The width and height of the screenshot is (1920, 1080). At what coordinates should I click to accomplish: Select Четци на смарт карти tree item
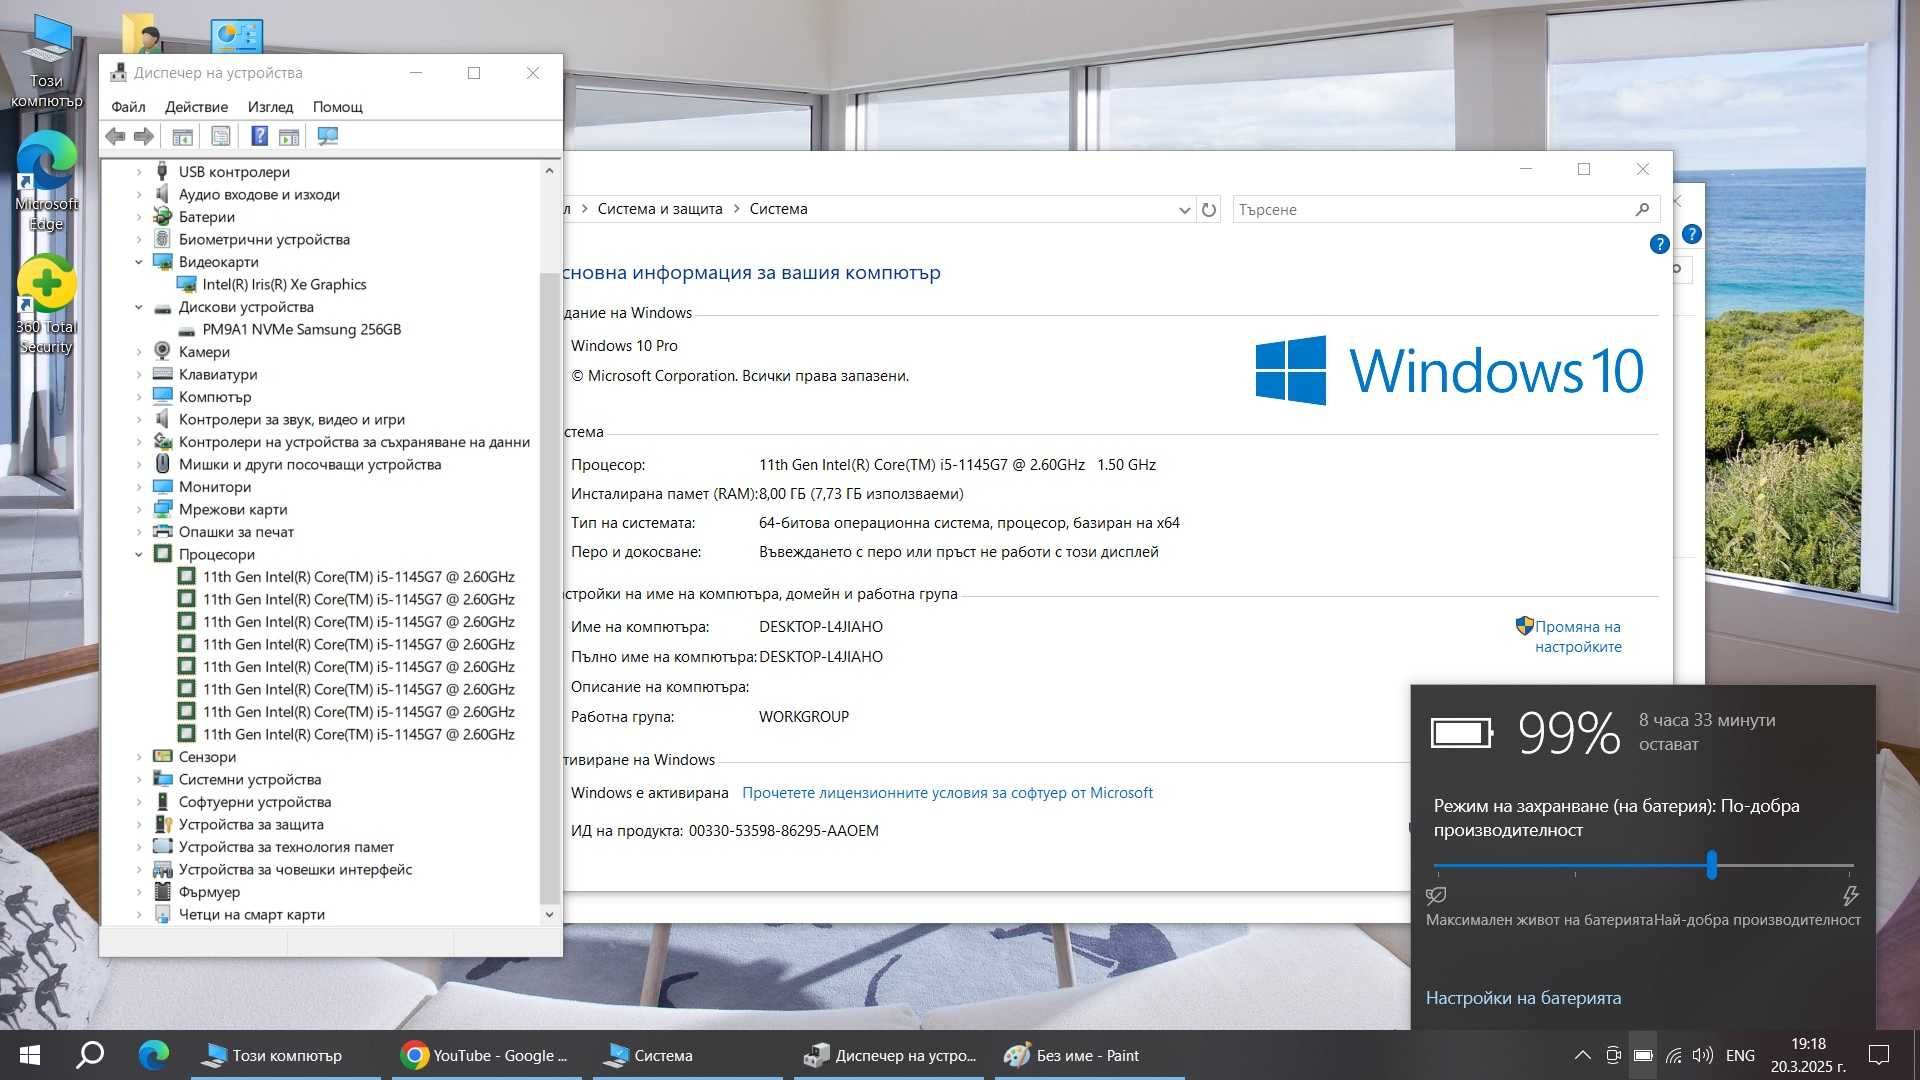pos(251,914)
